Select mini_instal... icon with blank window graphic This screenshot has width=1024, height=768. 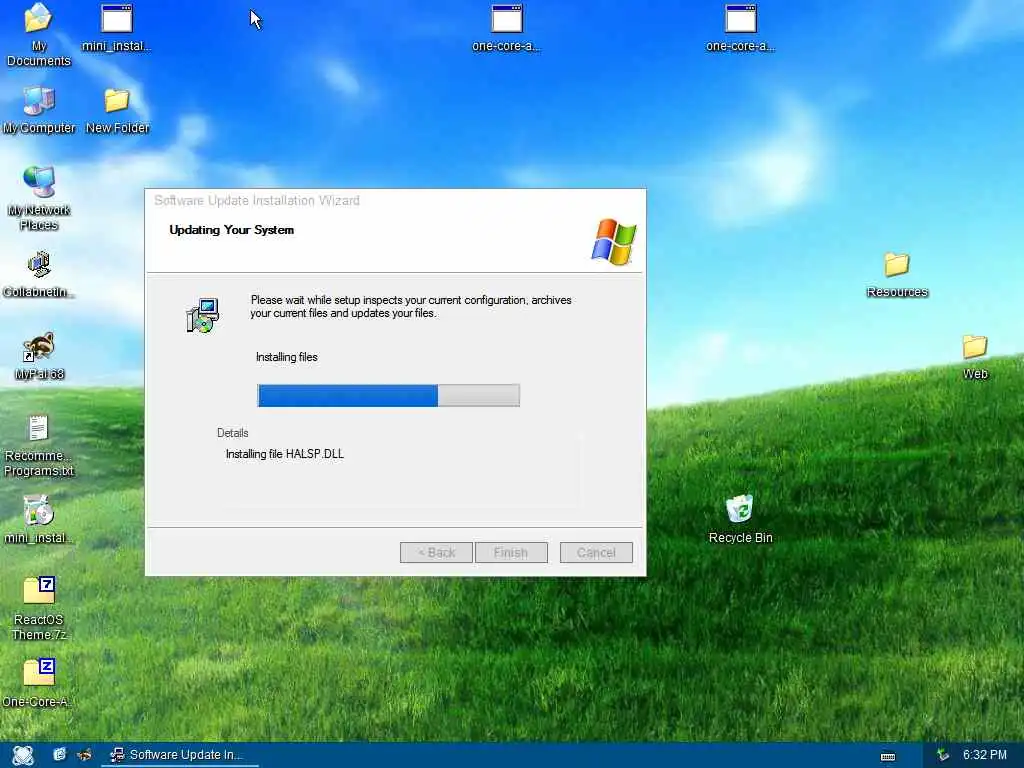click(117, 27)
